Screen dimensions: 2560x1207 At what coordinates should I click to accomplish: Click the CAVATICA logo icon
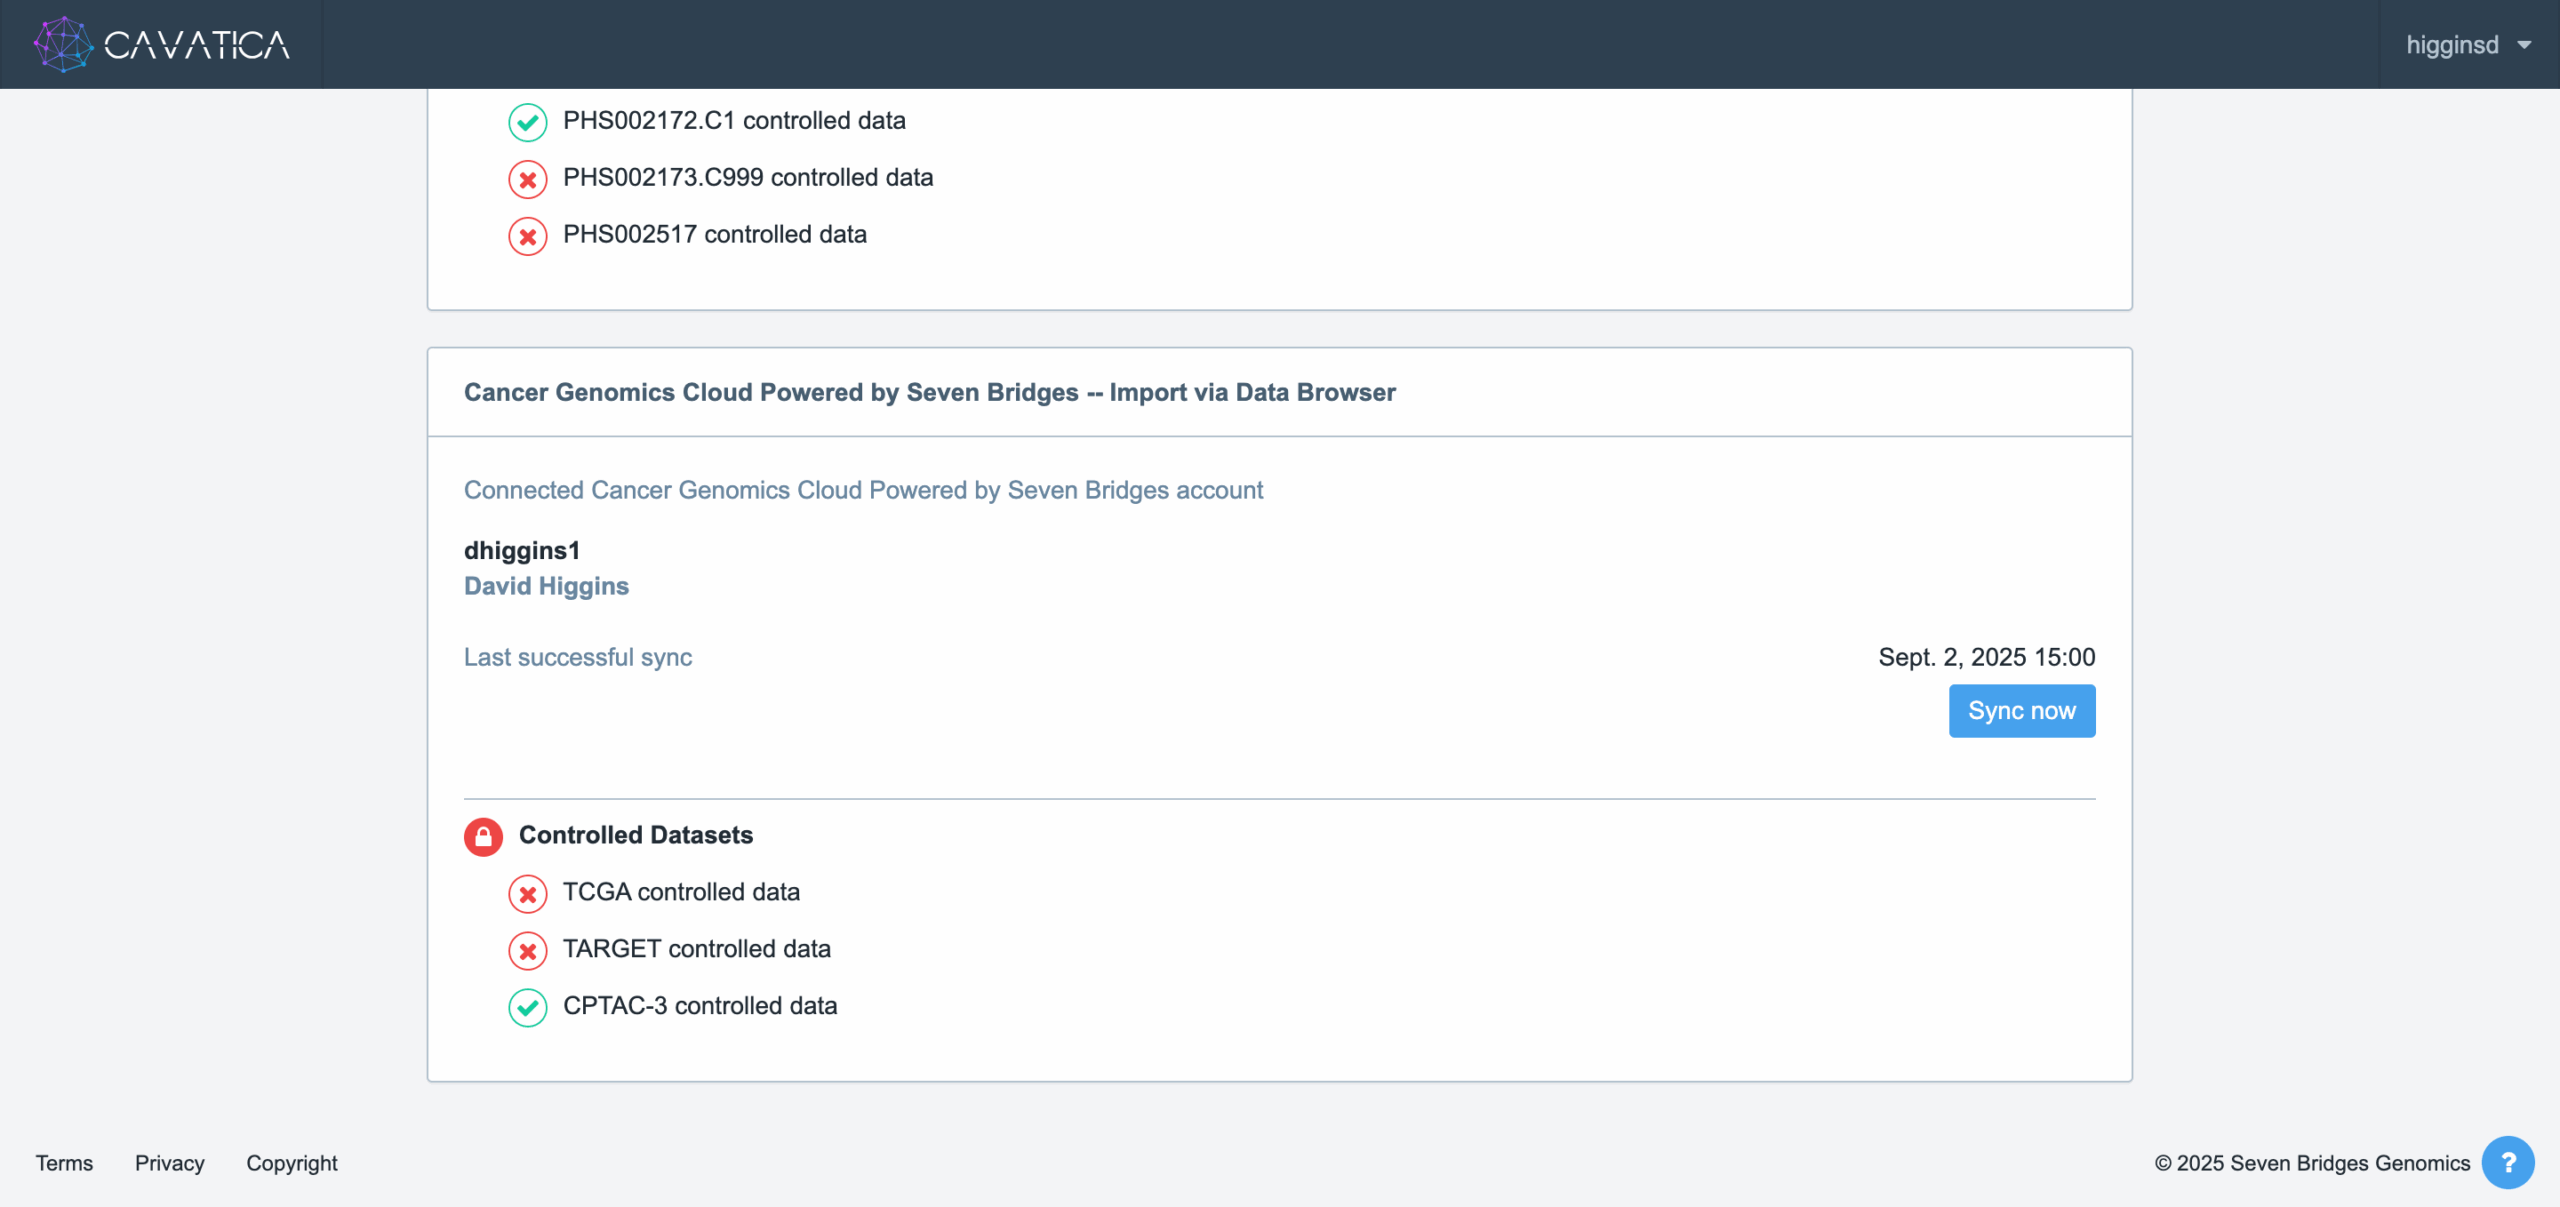pyautogui.click(x=62, y=44)
